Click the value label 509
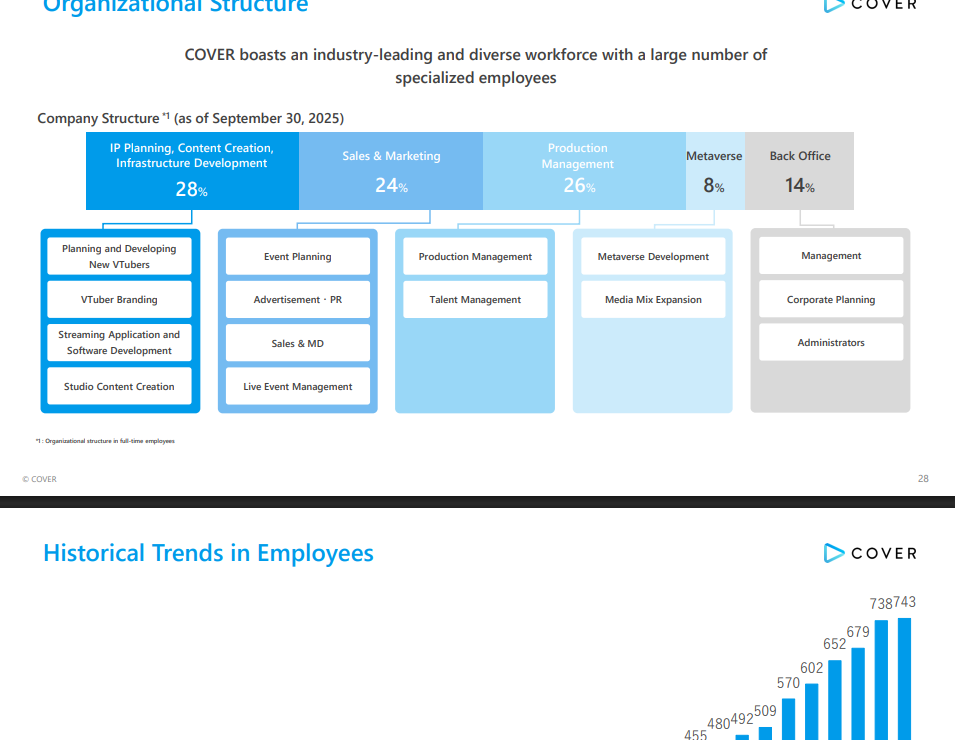Screen dimensions: 955x740 tap(765, 711)
